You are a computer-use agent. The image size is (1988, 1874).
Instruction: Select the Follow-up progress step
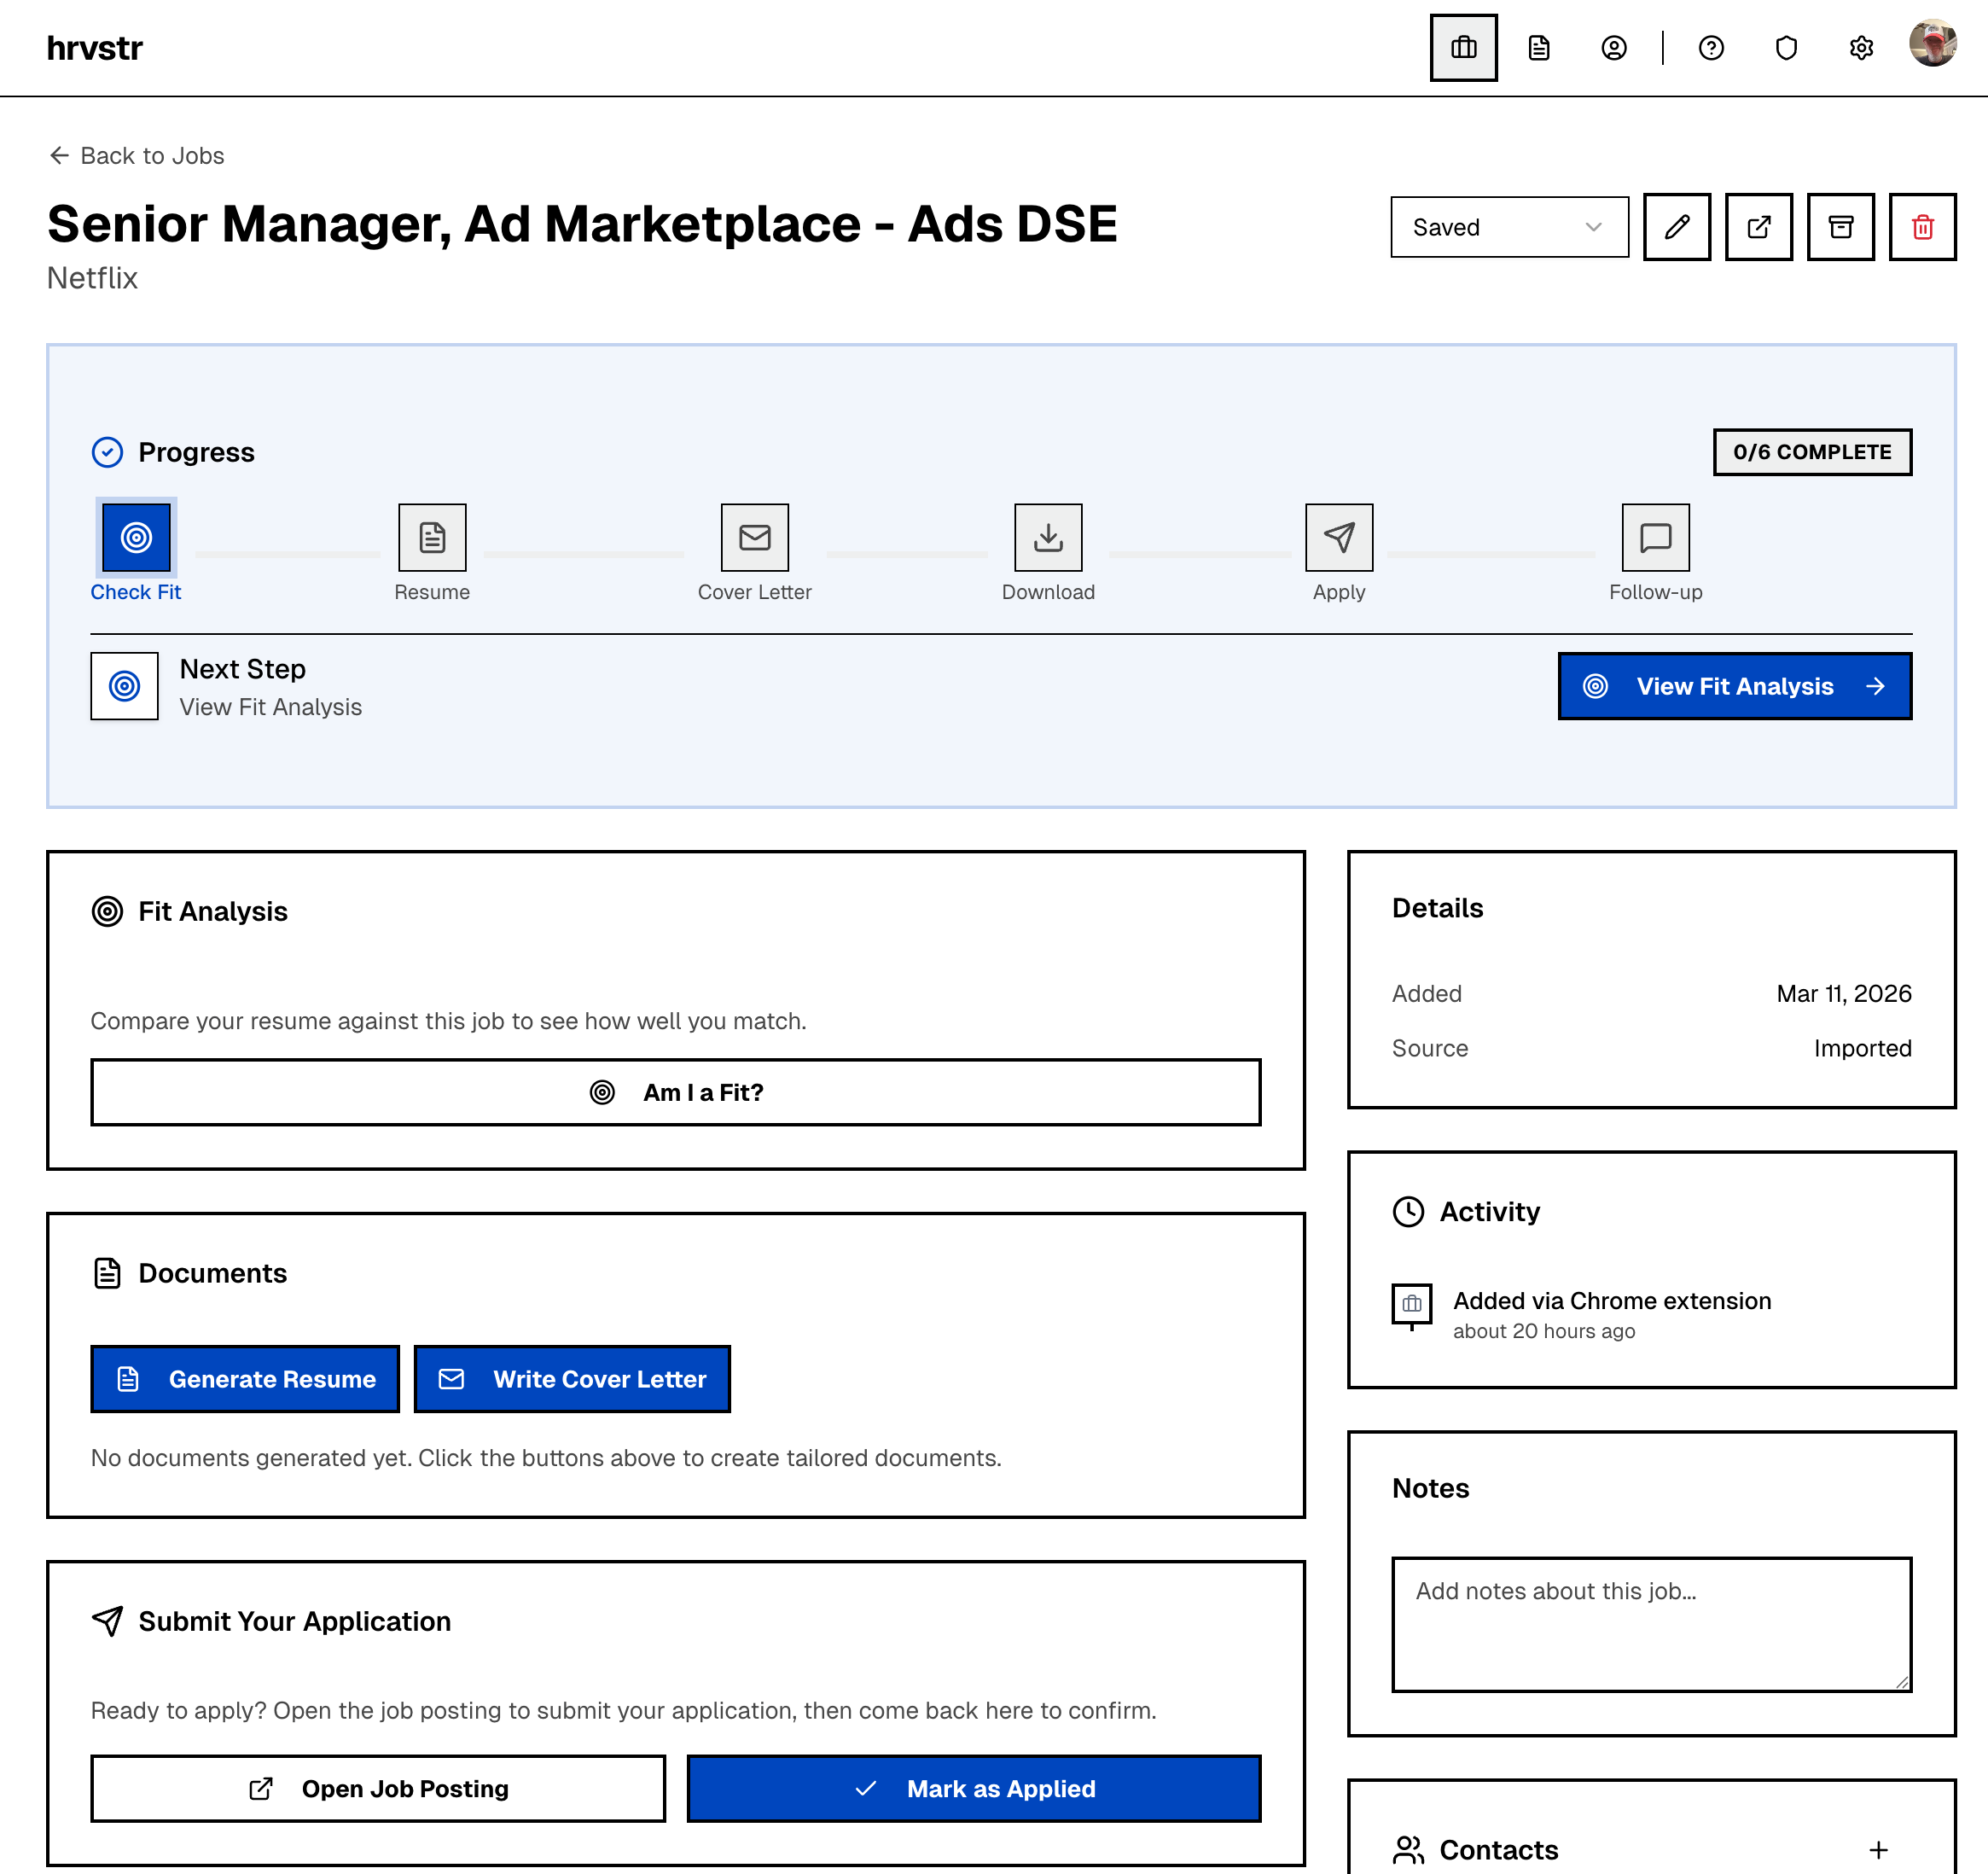[1655, 537]
